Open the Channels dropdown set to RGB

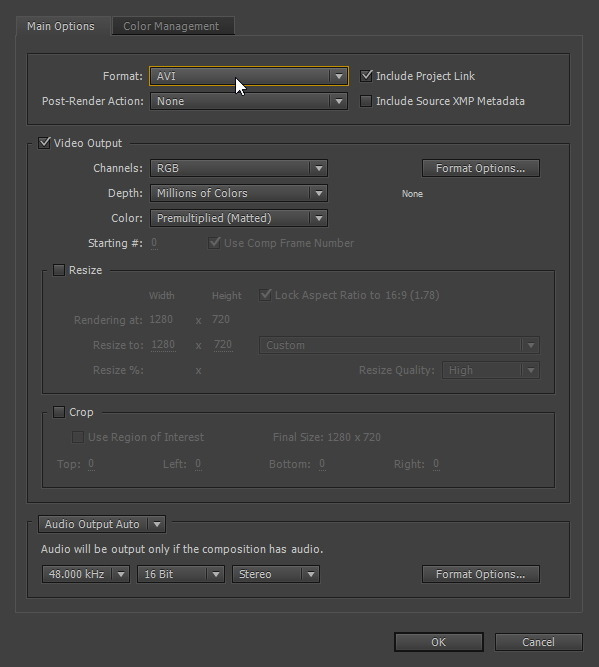tap(239, 168)
